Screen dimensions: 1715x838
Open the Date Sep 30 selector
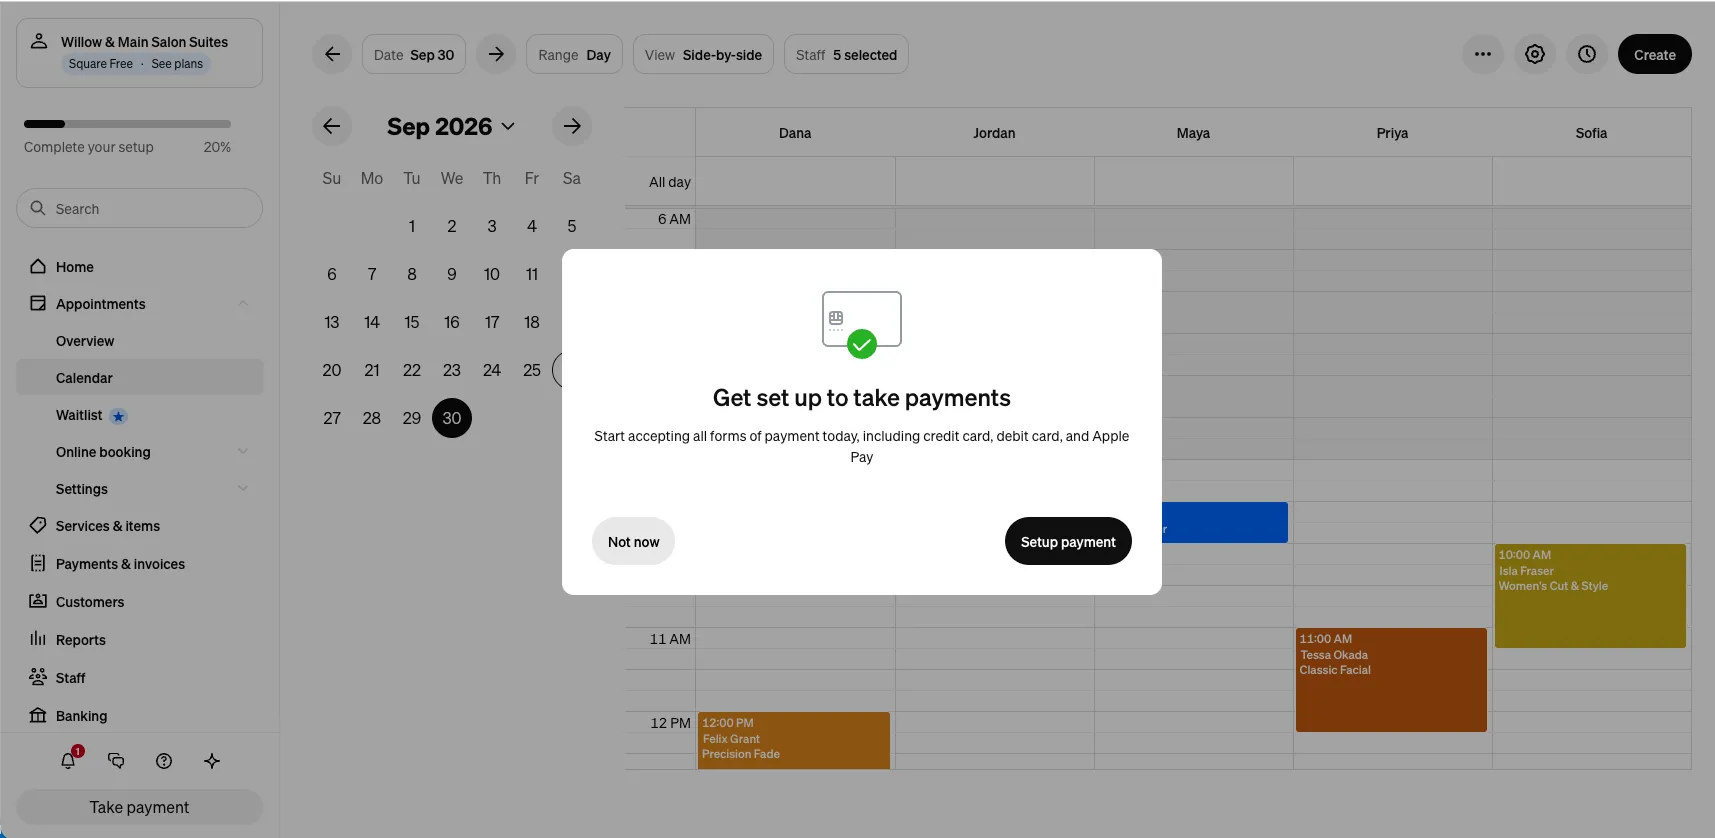(x=414, y=55)
